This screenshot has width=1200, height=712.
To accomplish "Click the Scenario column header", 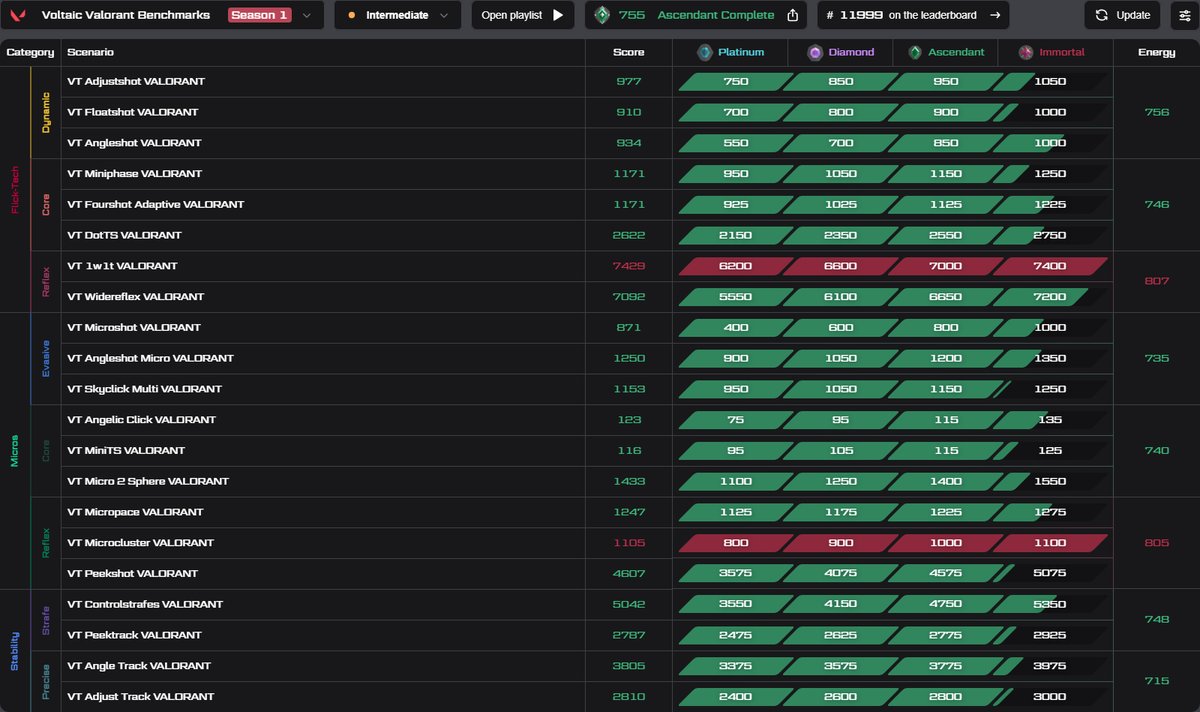I will tap(90, 52).
